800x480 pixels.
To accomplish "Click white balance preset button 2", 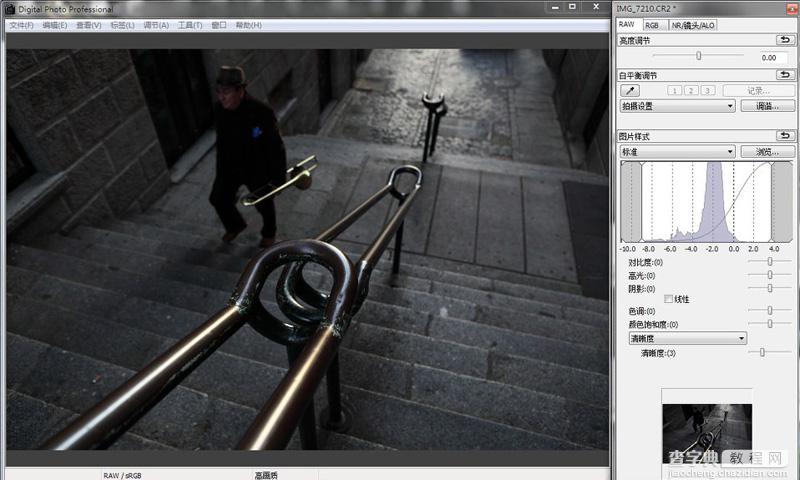I will tap(691, 91).
